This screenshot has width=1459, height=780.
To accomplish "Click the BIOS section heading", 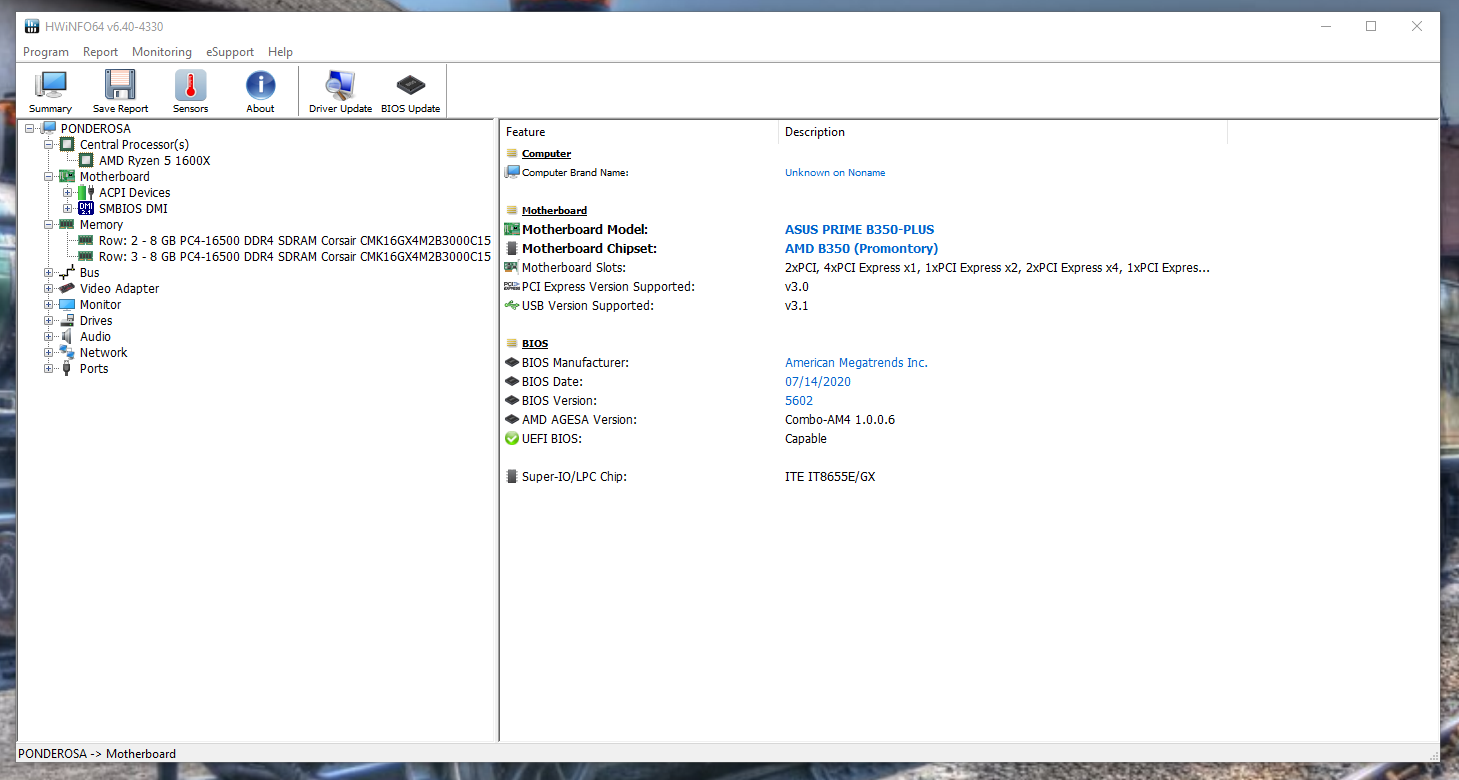I will [x=535, y=344].
